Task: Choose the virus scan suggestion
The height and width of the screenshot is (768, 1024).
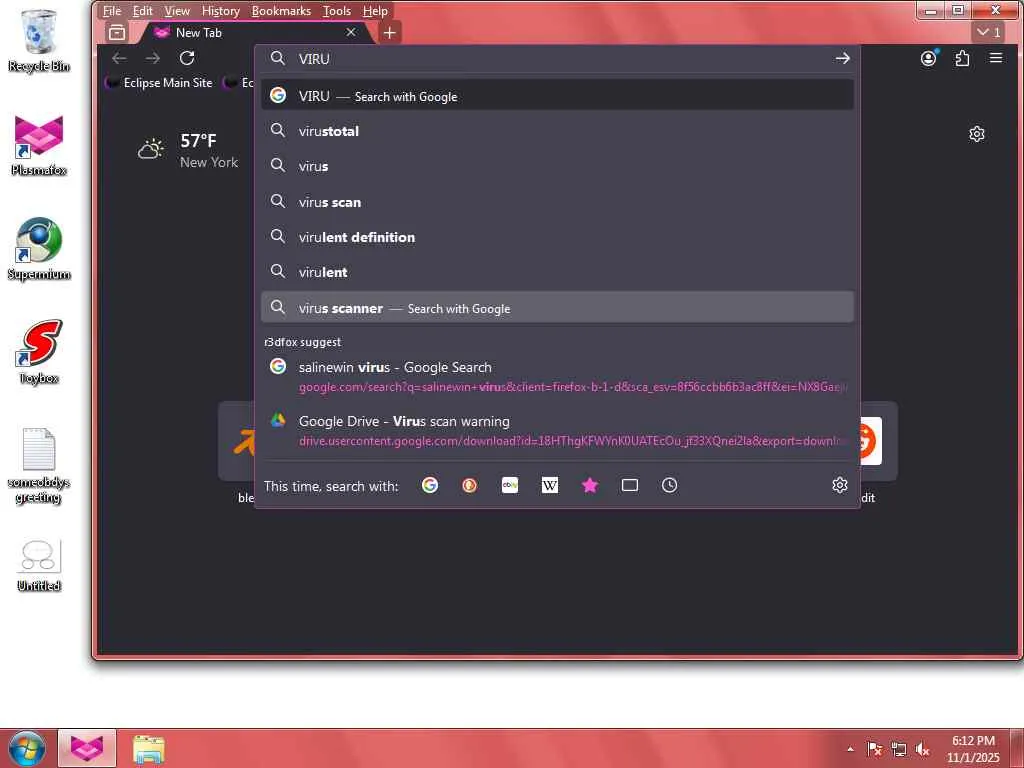Action: [x=557, y=202]
